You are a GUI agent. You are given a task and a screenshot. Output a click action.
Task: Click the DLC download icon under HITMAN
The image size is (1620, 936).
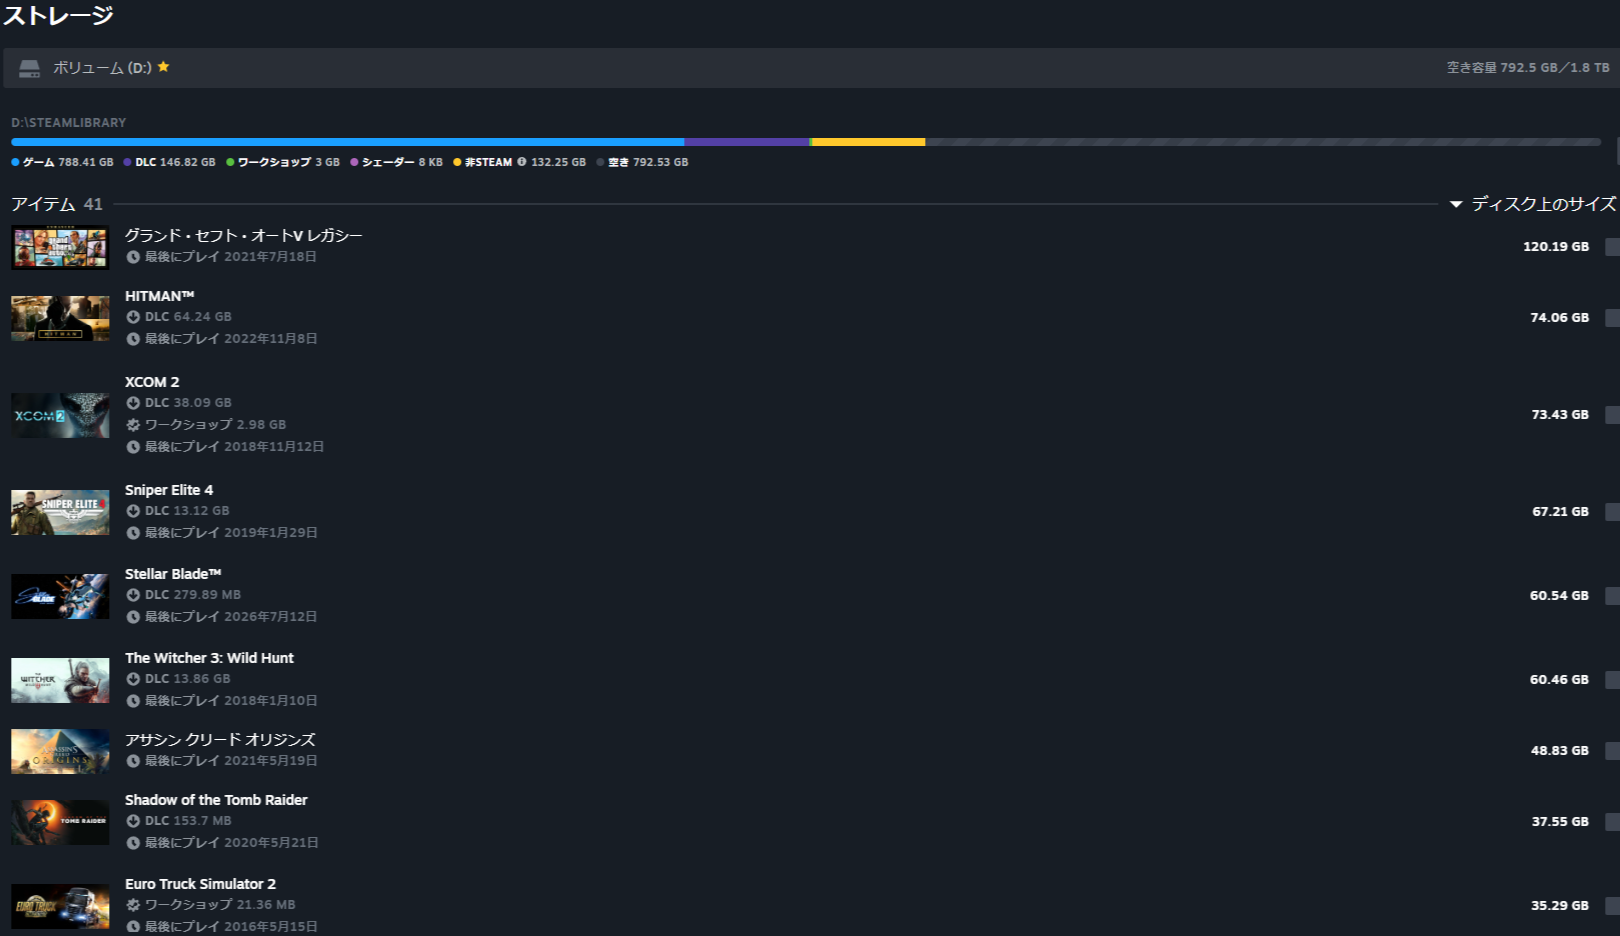[x=133, y=317]
